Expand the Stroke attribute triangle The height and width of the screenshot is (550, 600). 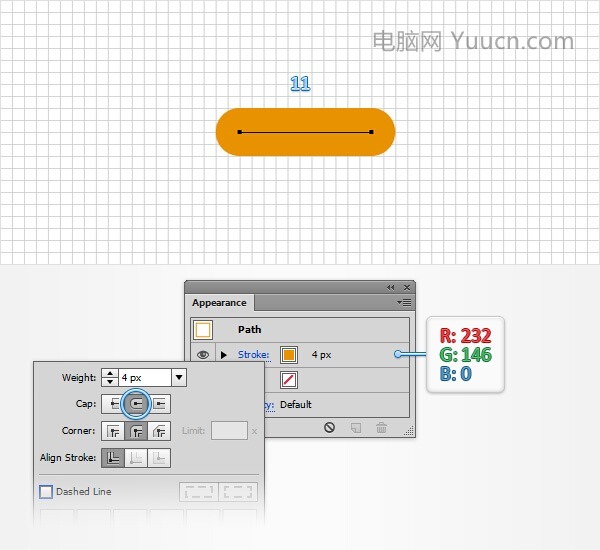pos(224,355)
